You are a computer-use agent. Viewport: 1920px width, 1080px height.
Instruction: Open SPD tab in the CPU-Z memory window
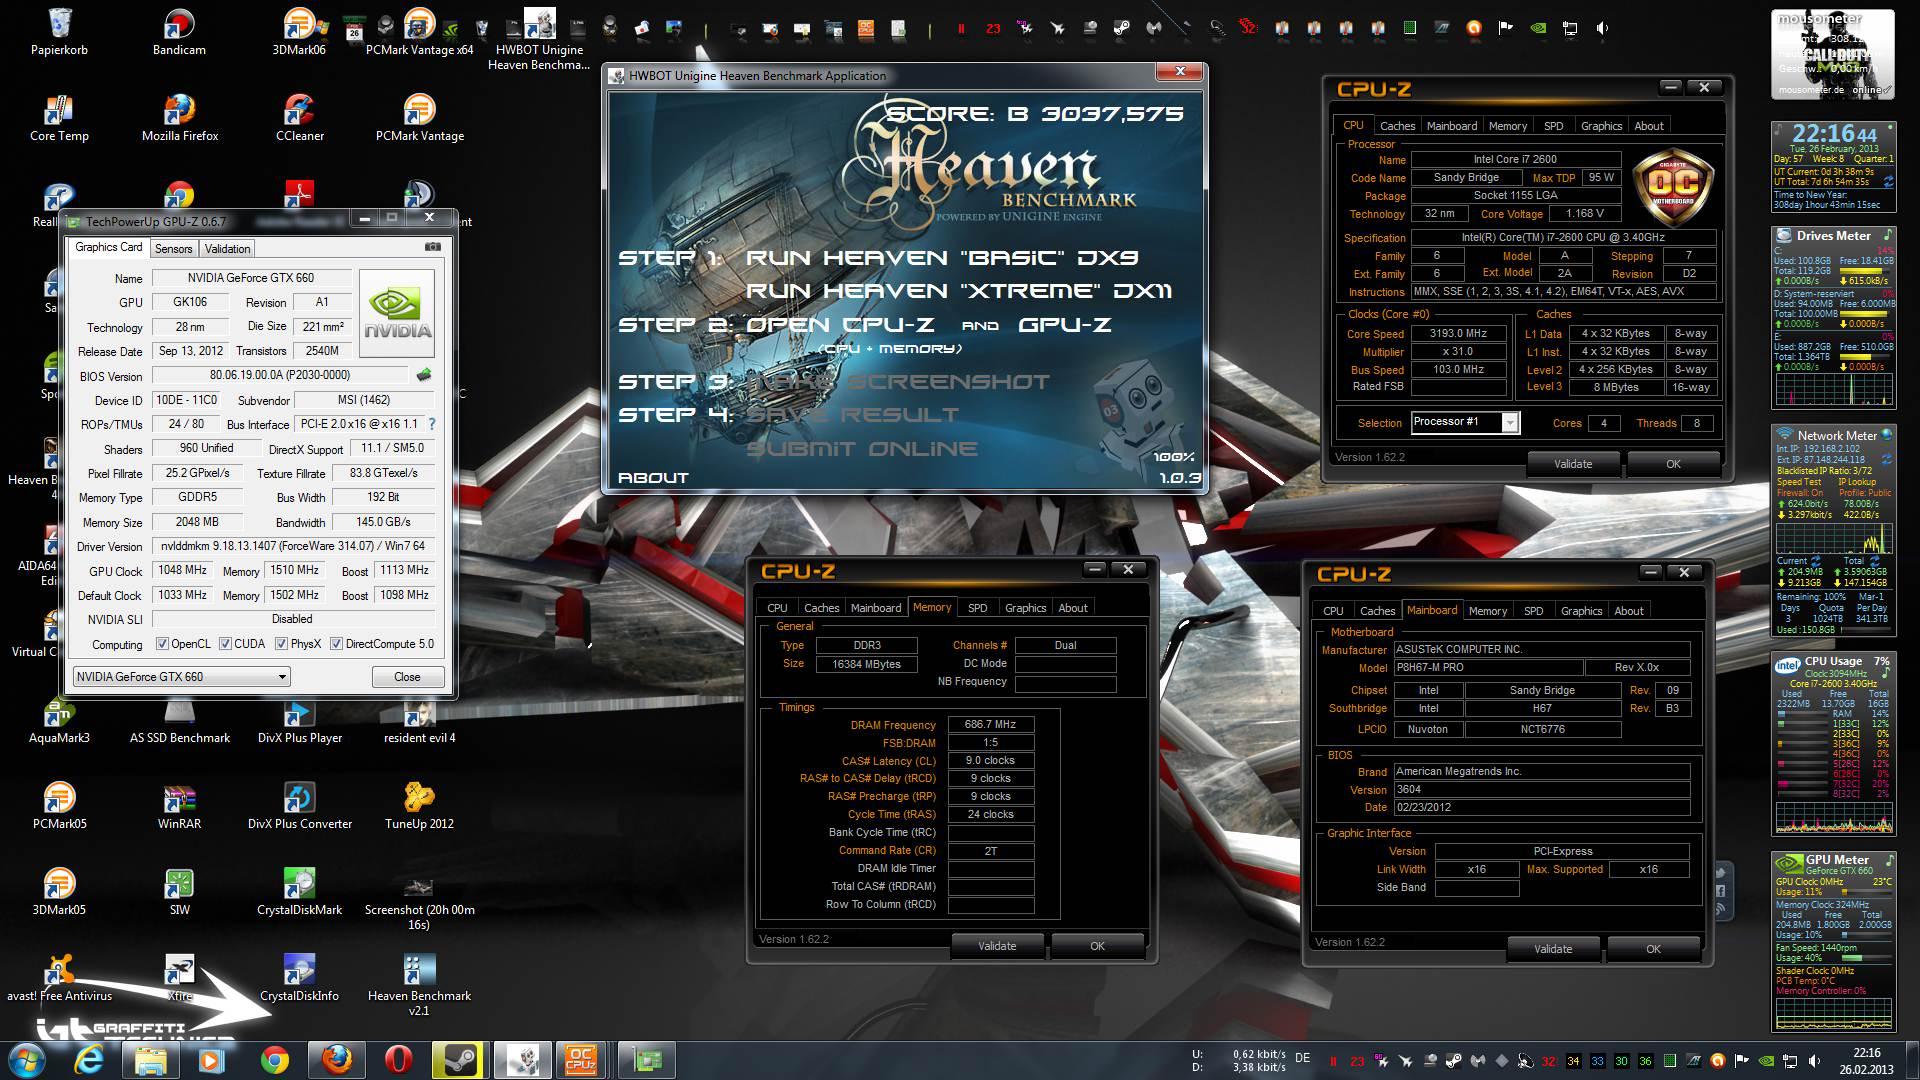tap(978, 608)
